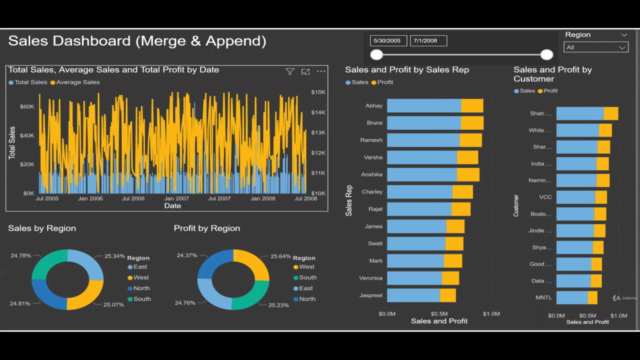640x360 pixels.
Task: Open the Region 'All' dropdown
Action: click(596, 47)
